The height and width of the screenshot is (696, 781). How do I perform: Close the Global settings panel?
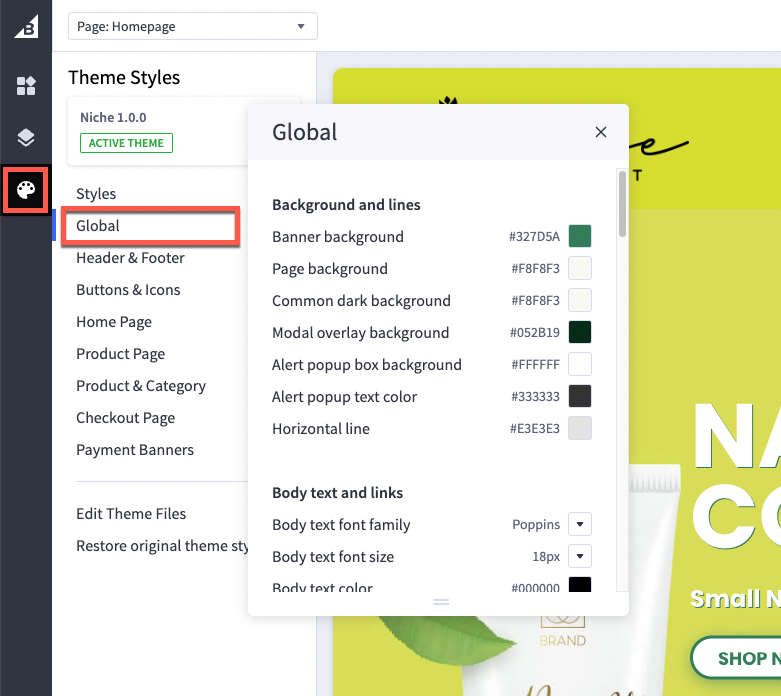(x=601, y=132)
